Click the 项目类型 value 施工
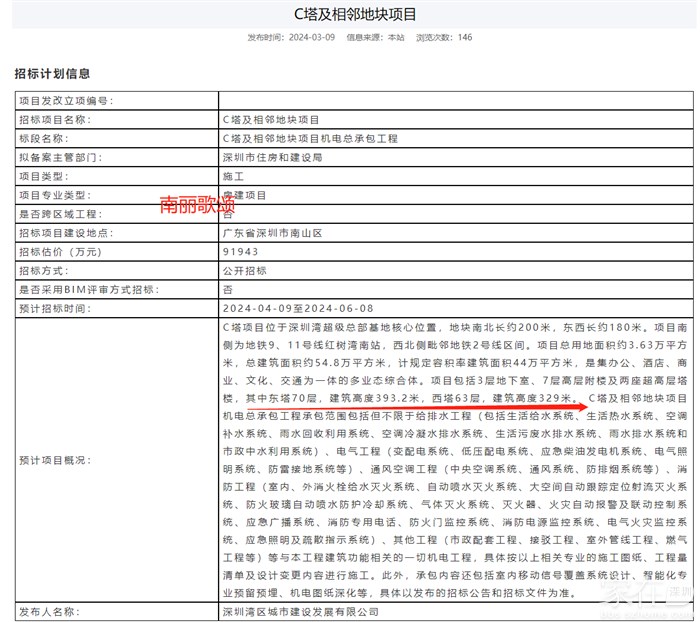The height and width of the screenshot is (622, 700). (233, 176)
